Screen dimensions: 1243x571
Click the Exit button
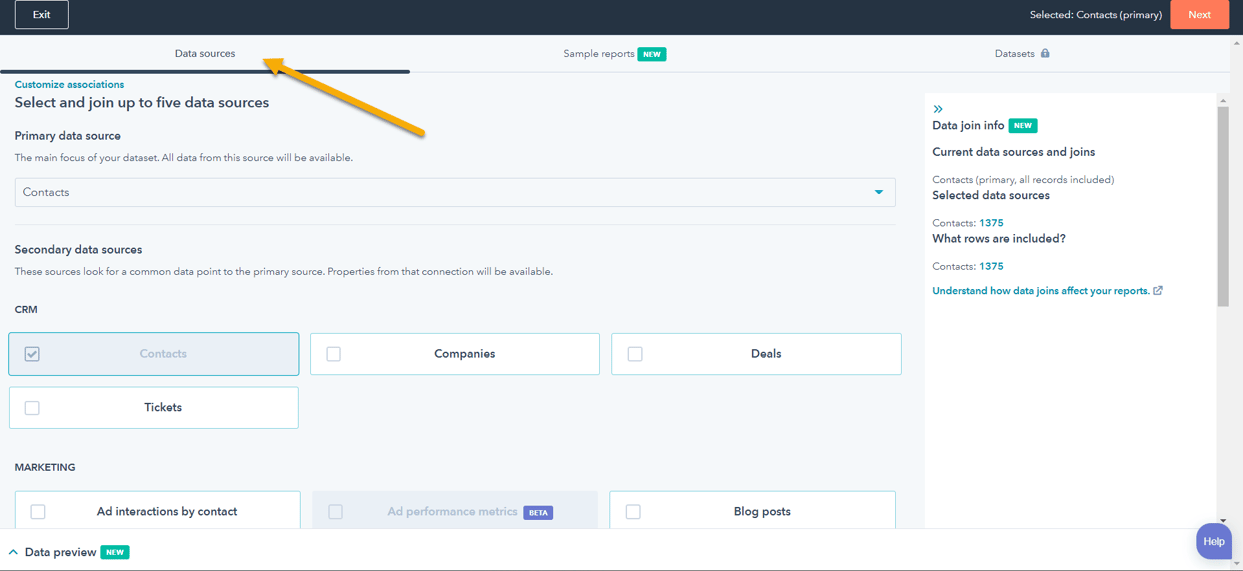[42, 15]
